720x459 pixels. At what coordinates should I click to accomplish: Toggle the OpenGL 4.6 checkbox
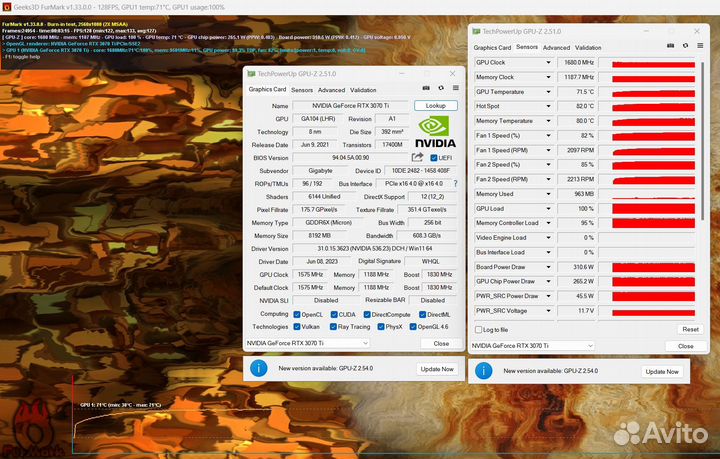413,327
